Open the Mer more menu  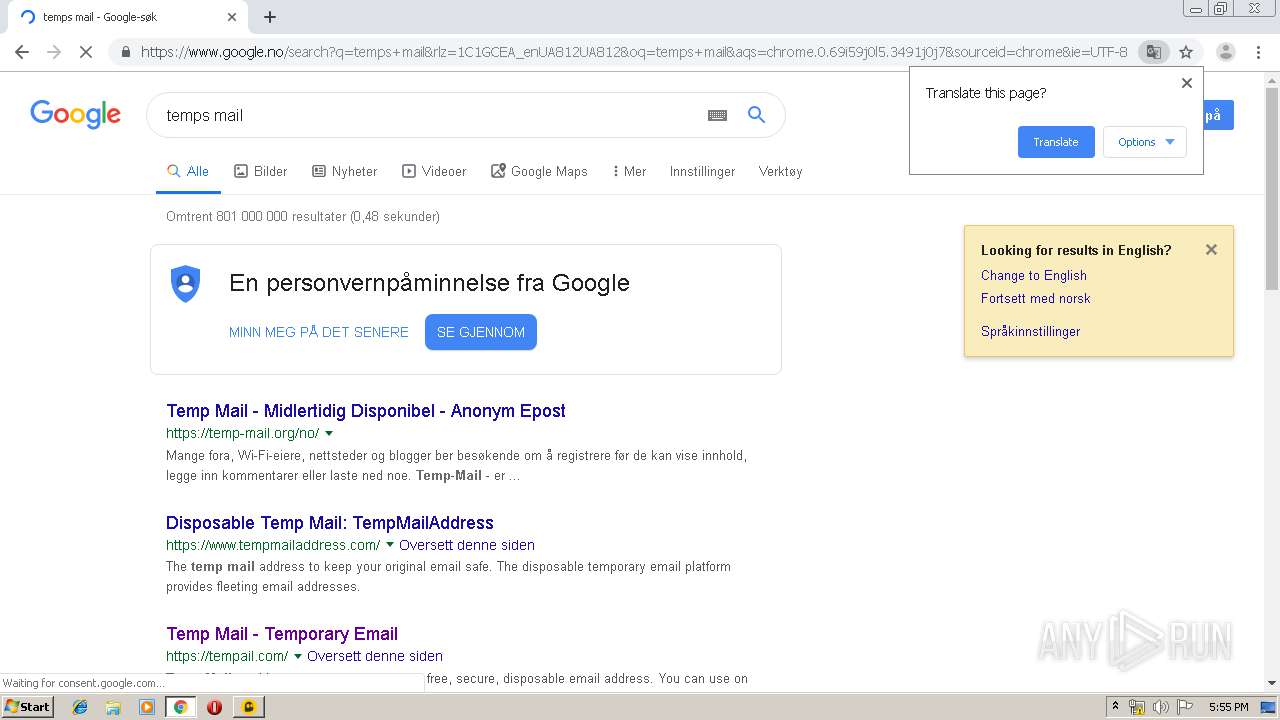pos(629,171)
